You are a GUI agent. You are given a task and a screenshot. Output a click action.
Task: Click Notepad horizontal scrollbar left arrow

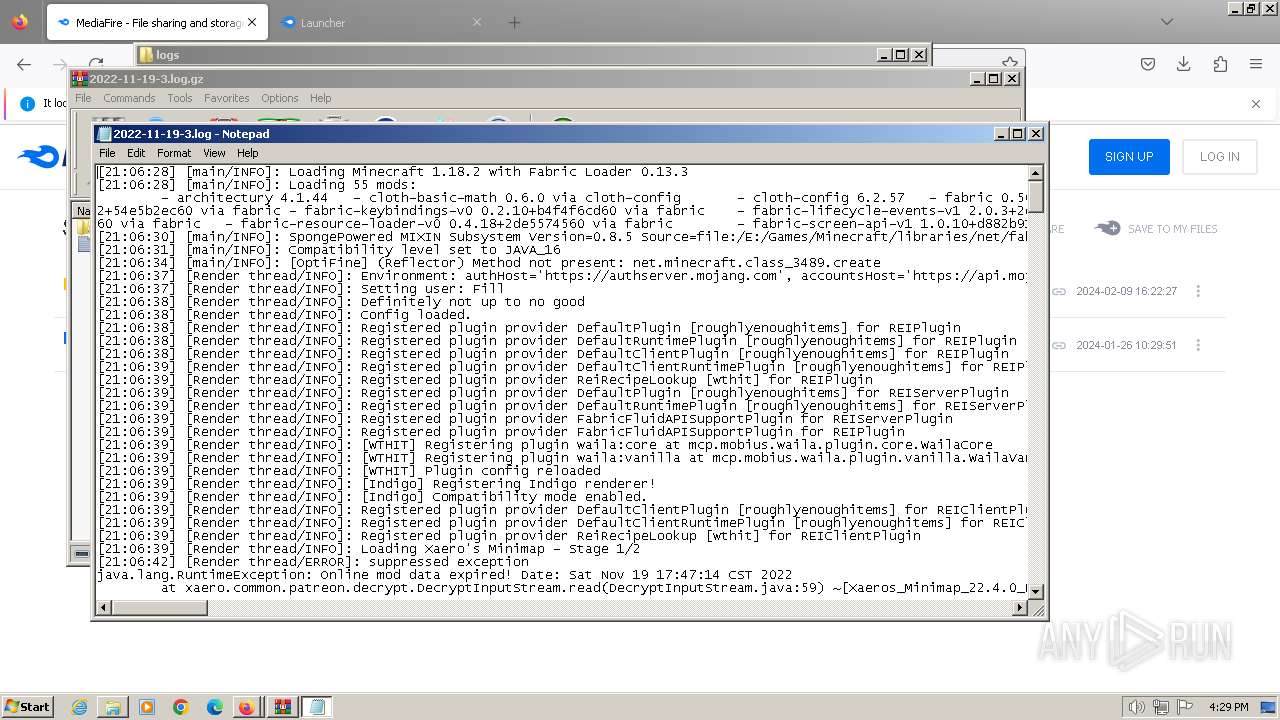coord(104,607)
